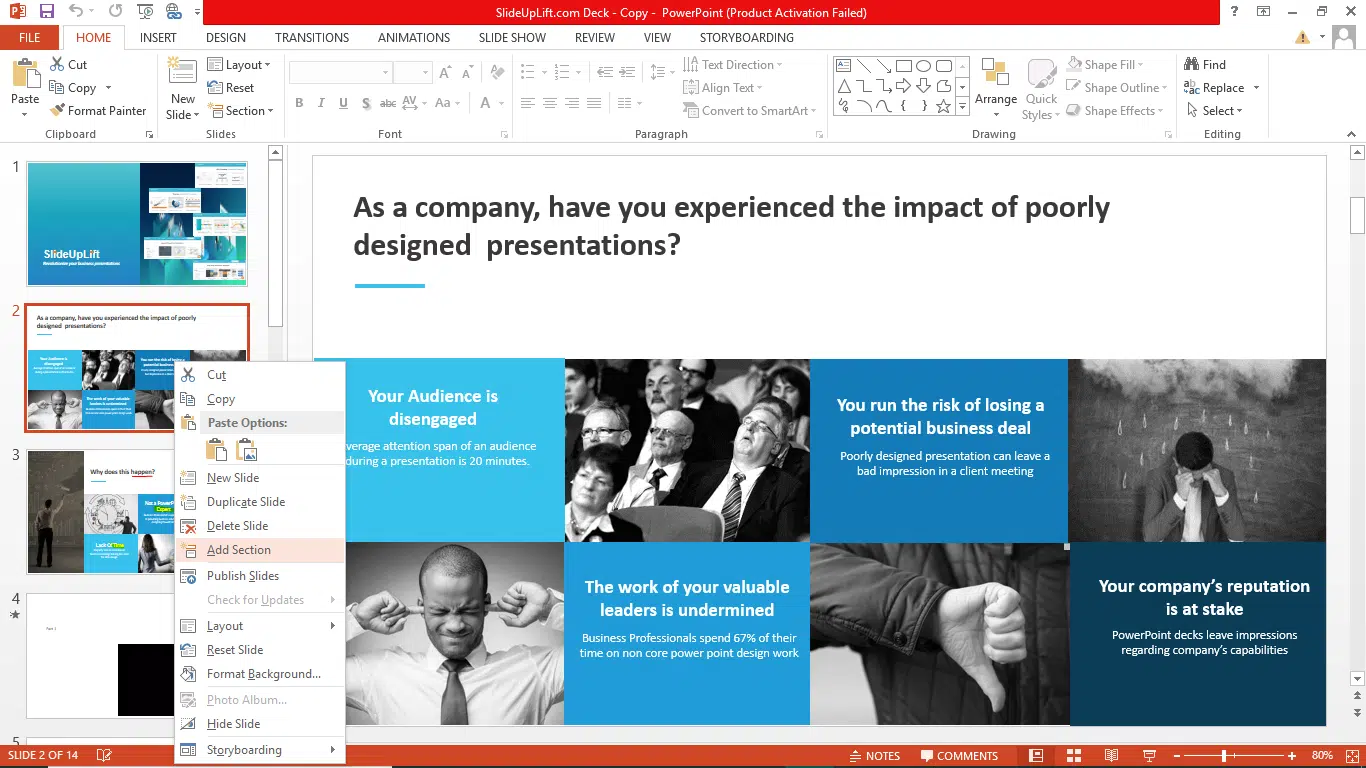1366x768 pixels.
Task: Toggle Hide Slide in the context menu
Action: point(233,724)
